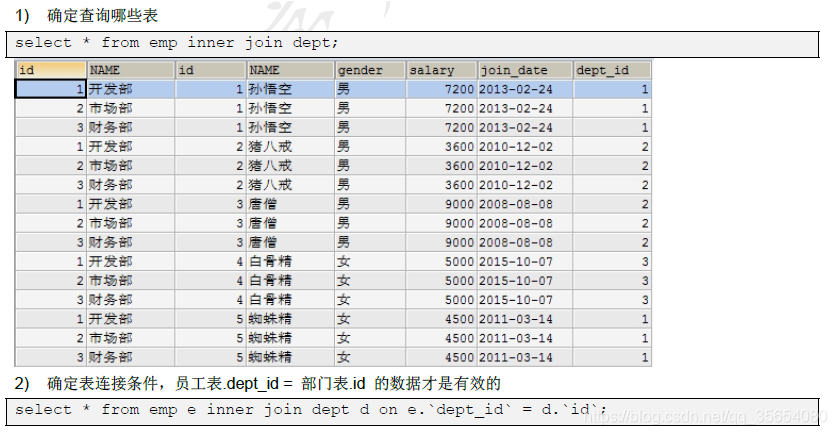Click 财务部 in the 孙悟空 row
837x435 pixels.
[110, 128]
